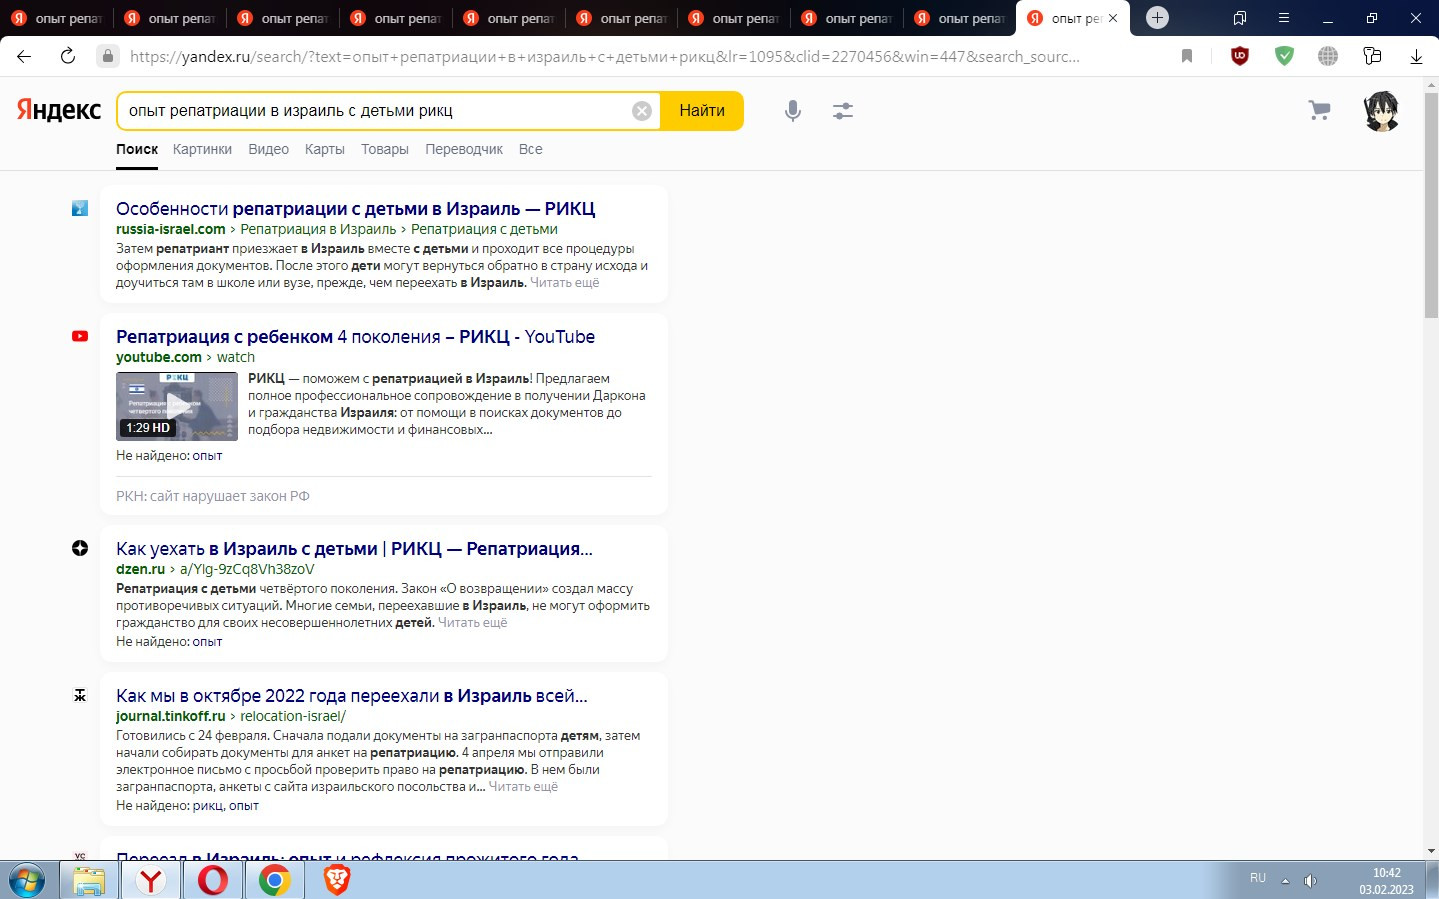Open Opera from the taskbar
This screenshot has width=1439, height=899.
[213, 881]
